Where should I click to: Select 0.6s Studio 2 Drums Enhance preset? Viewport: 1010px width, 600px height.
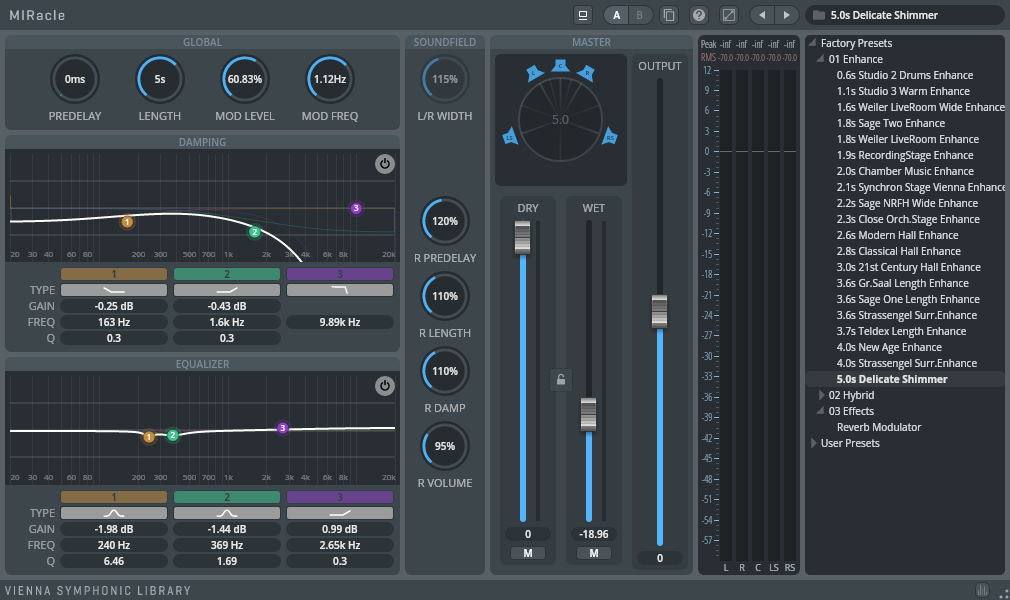click(904, 75)
